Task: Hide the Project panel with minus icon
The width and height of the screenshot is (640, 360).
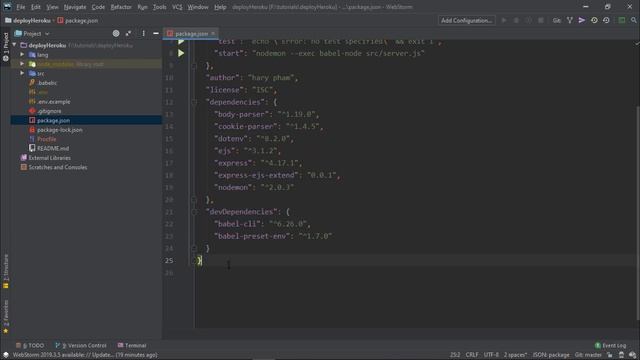Action: (156, 33)
